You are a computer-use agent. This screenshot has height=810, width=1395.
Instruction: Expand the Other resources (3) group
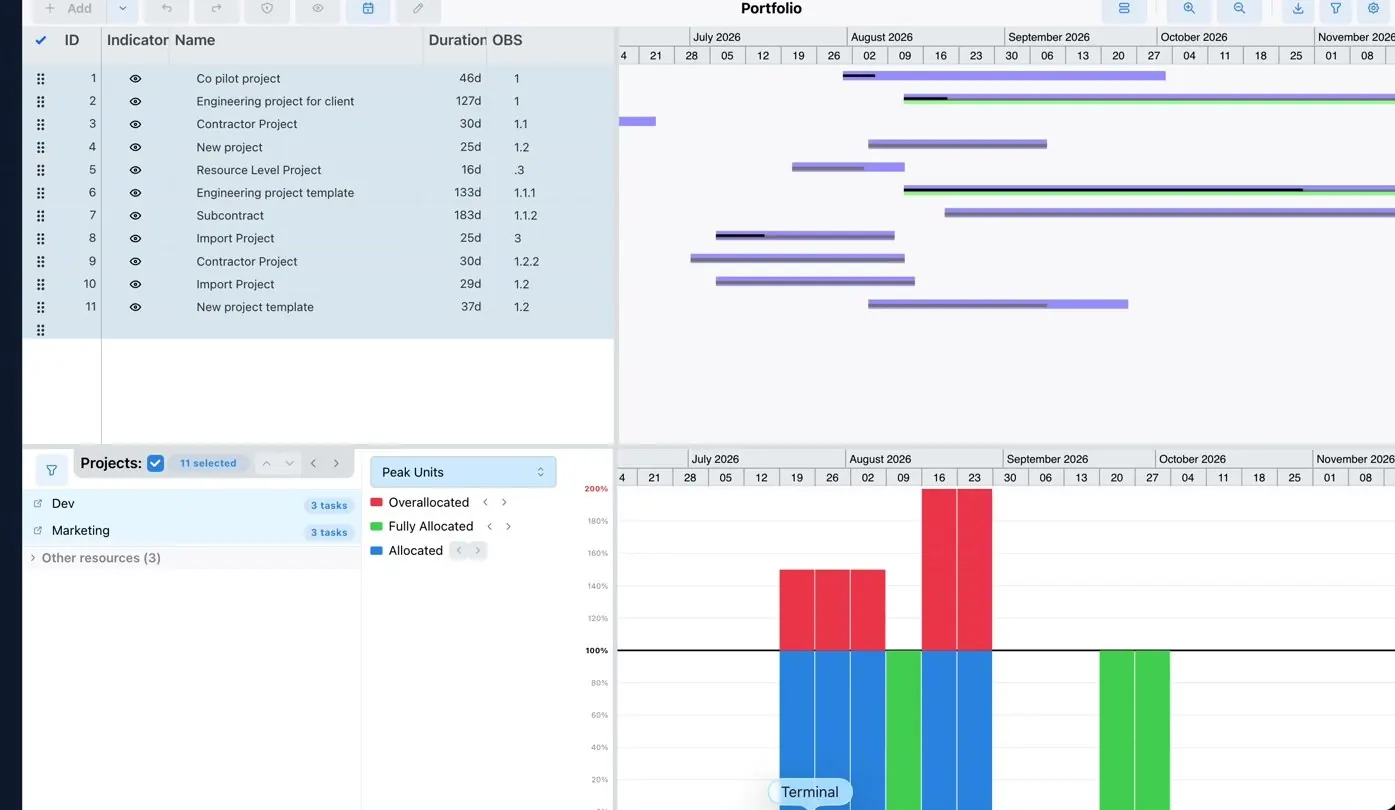[33, 558]
